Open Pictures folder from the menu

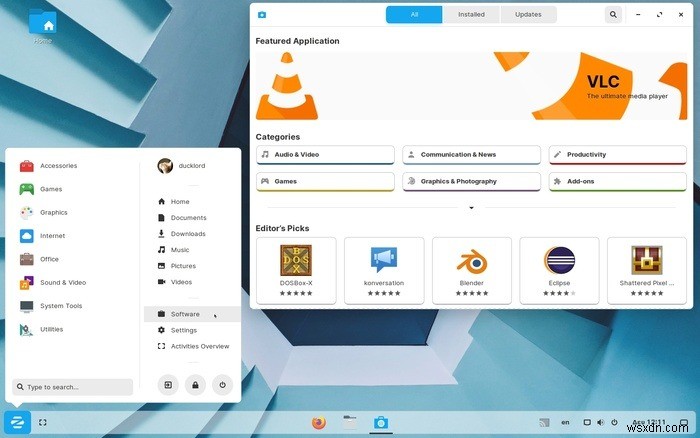(x=177, y=266)
